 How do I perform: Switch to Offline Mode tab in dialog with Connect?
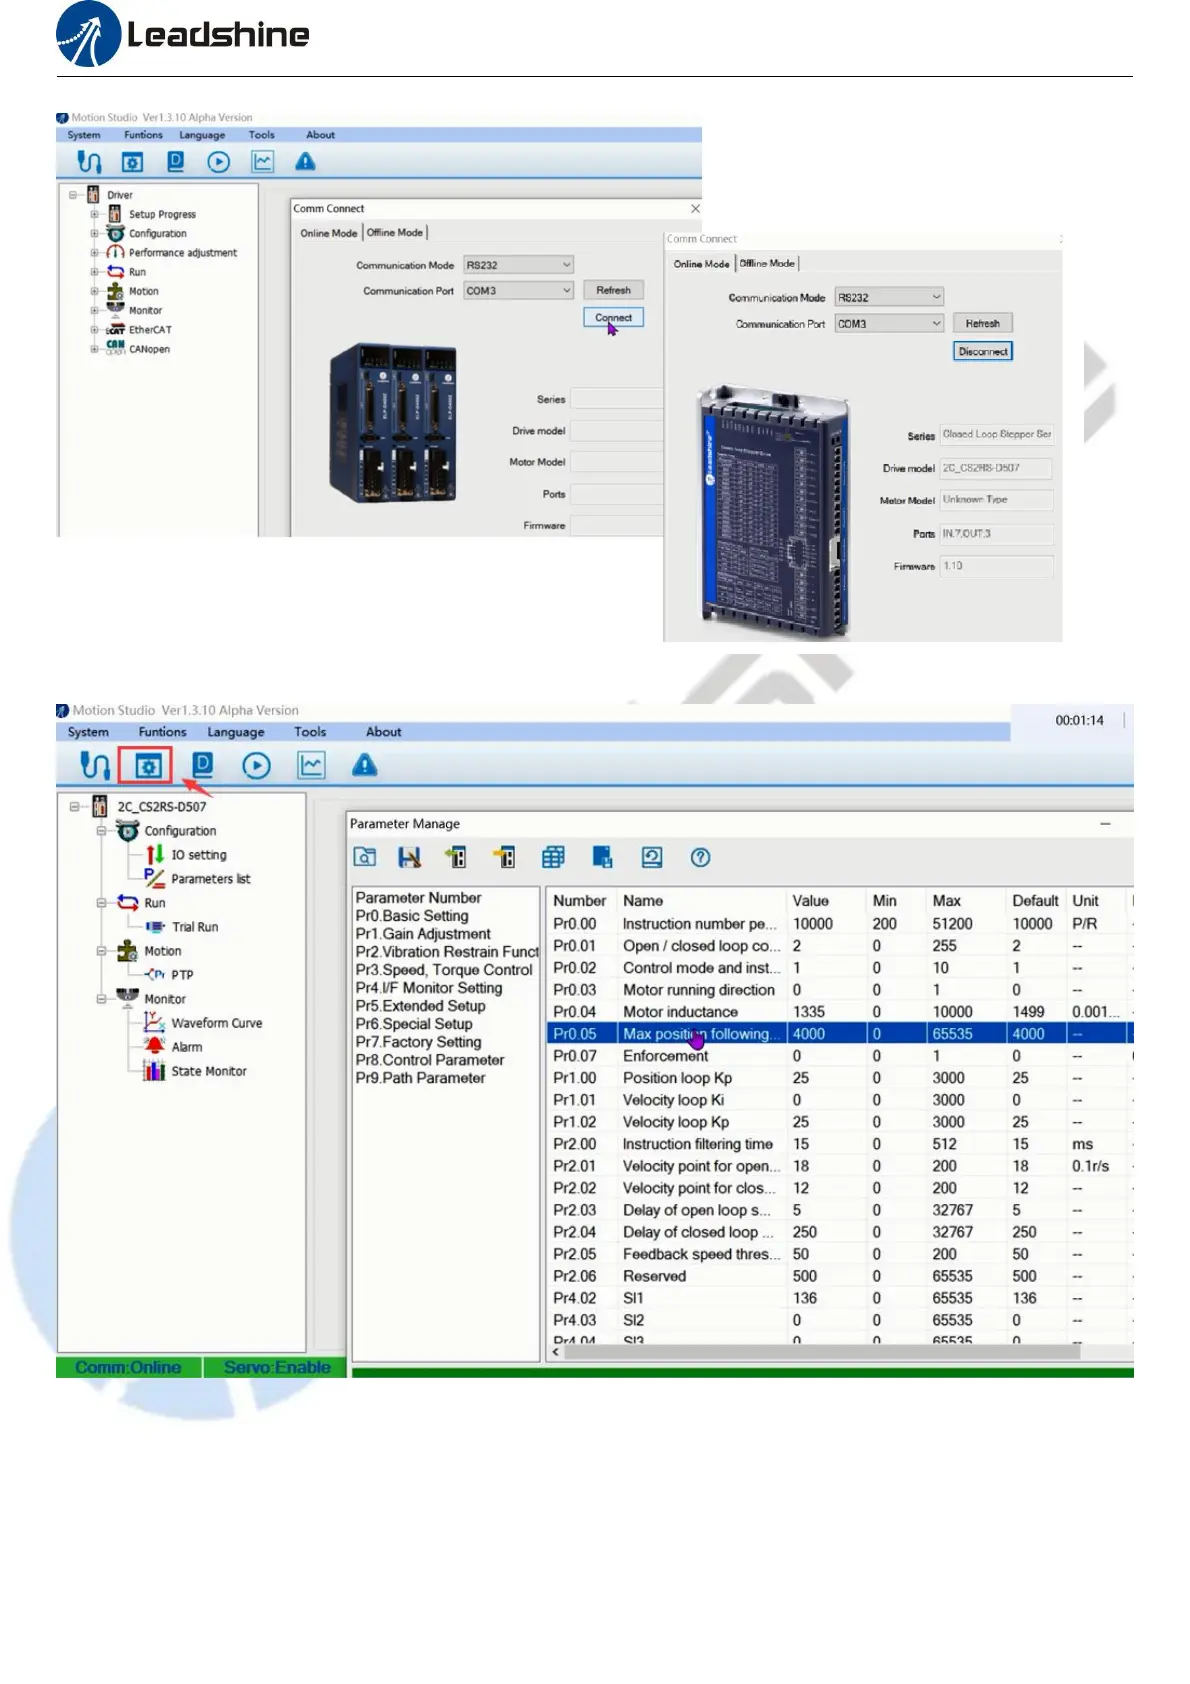(x=395, y=232)
